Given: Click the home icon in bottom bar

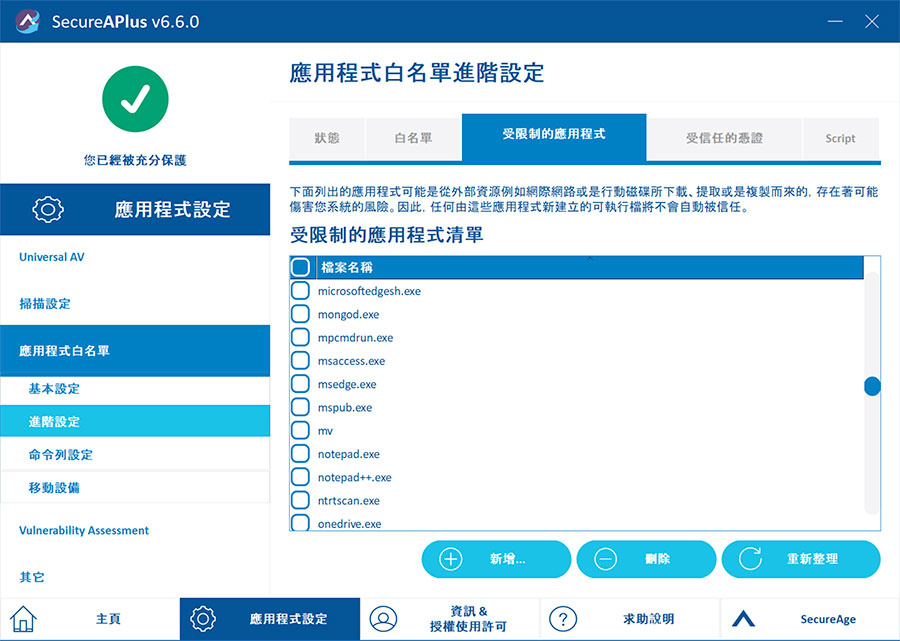Looking at the screenshot, I should (24, 619).
